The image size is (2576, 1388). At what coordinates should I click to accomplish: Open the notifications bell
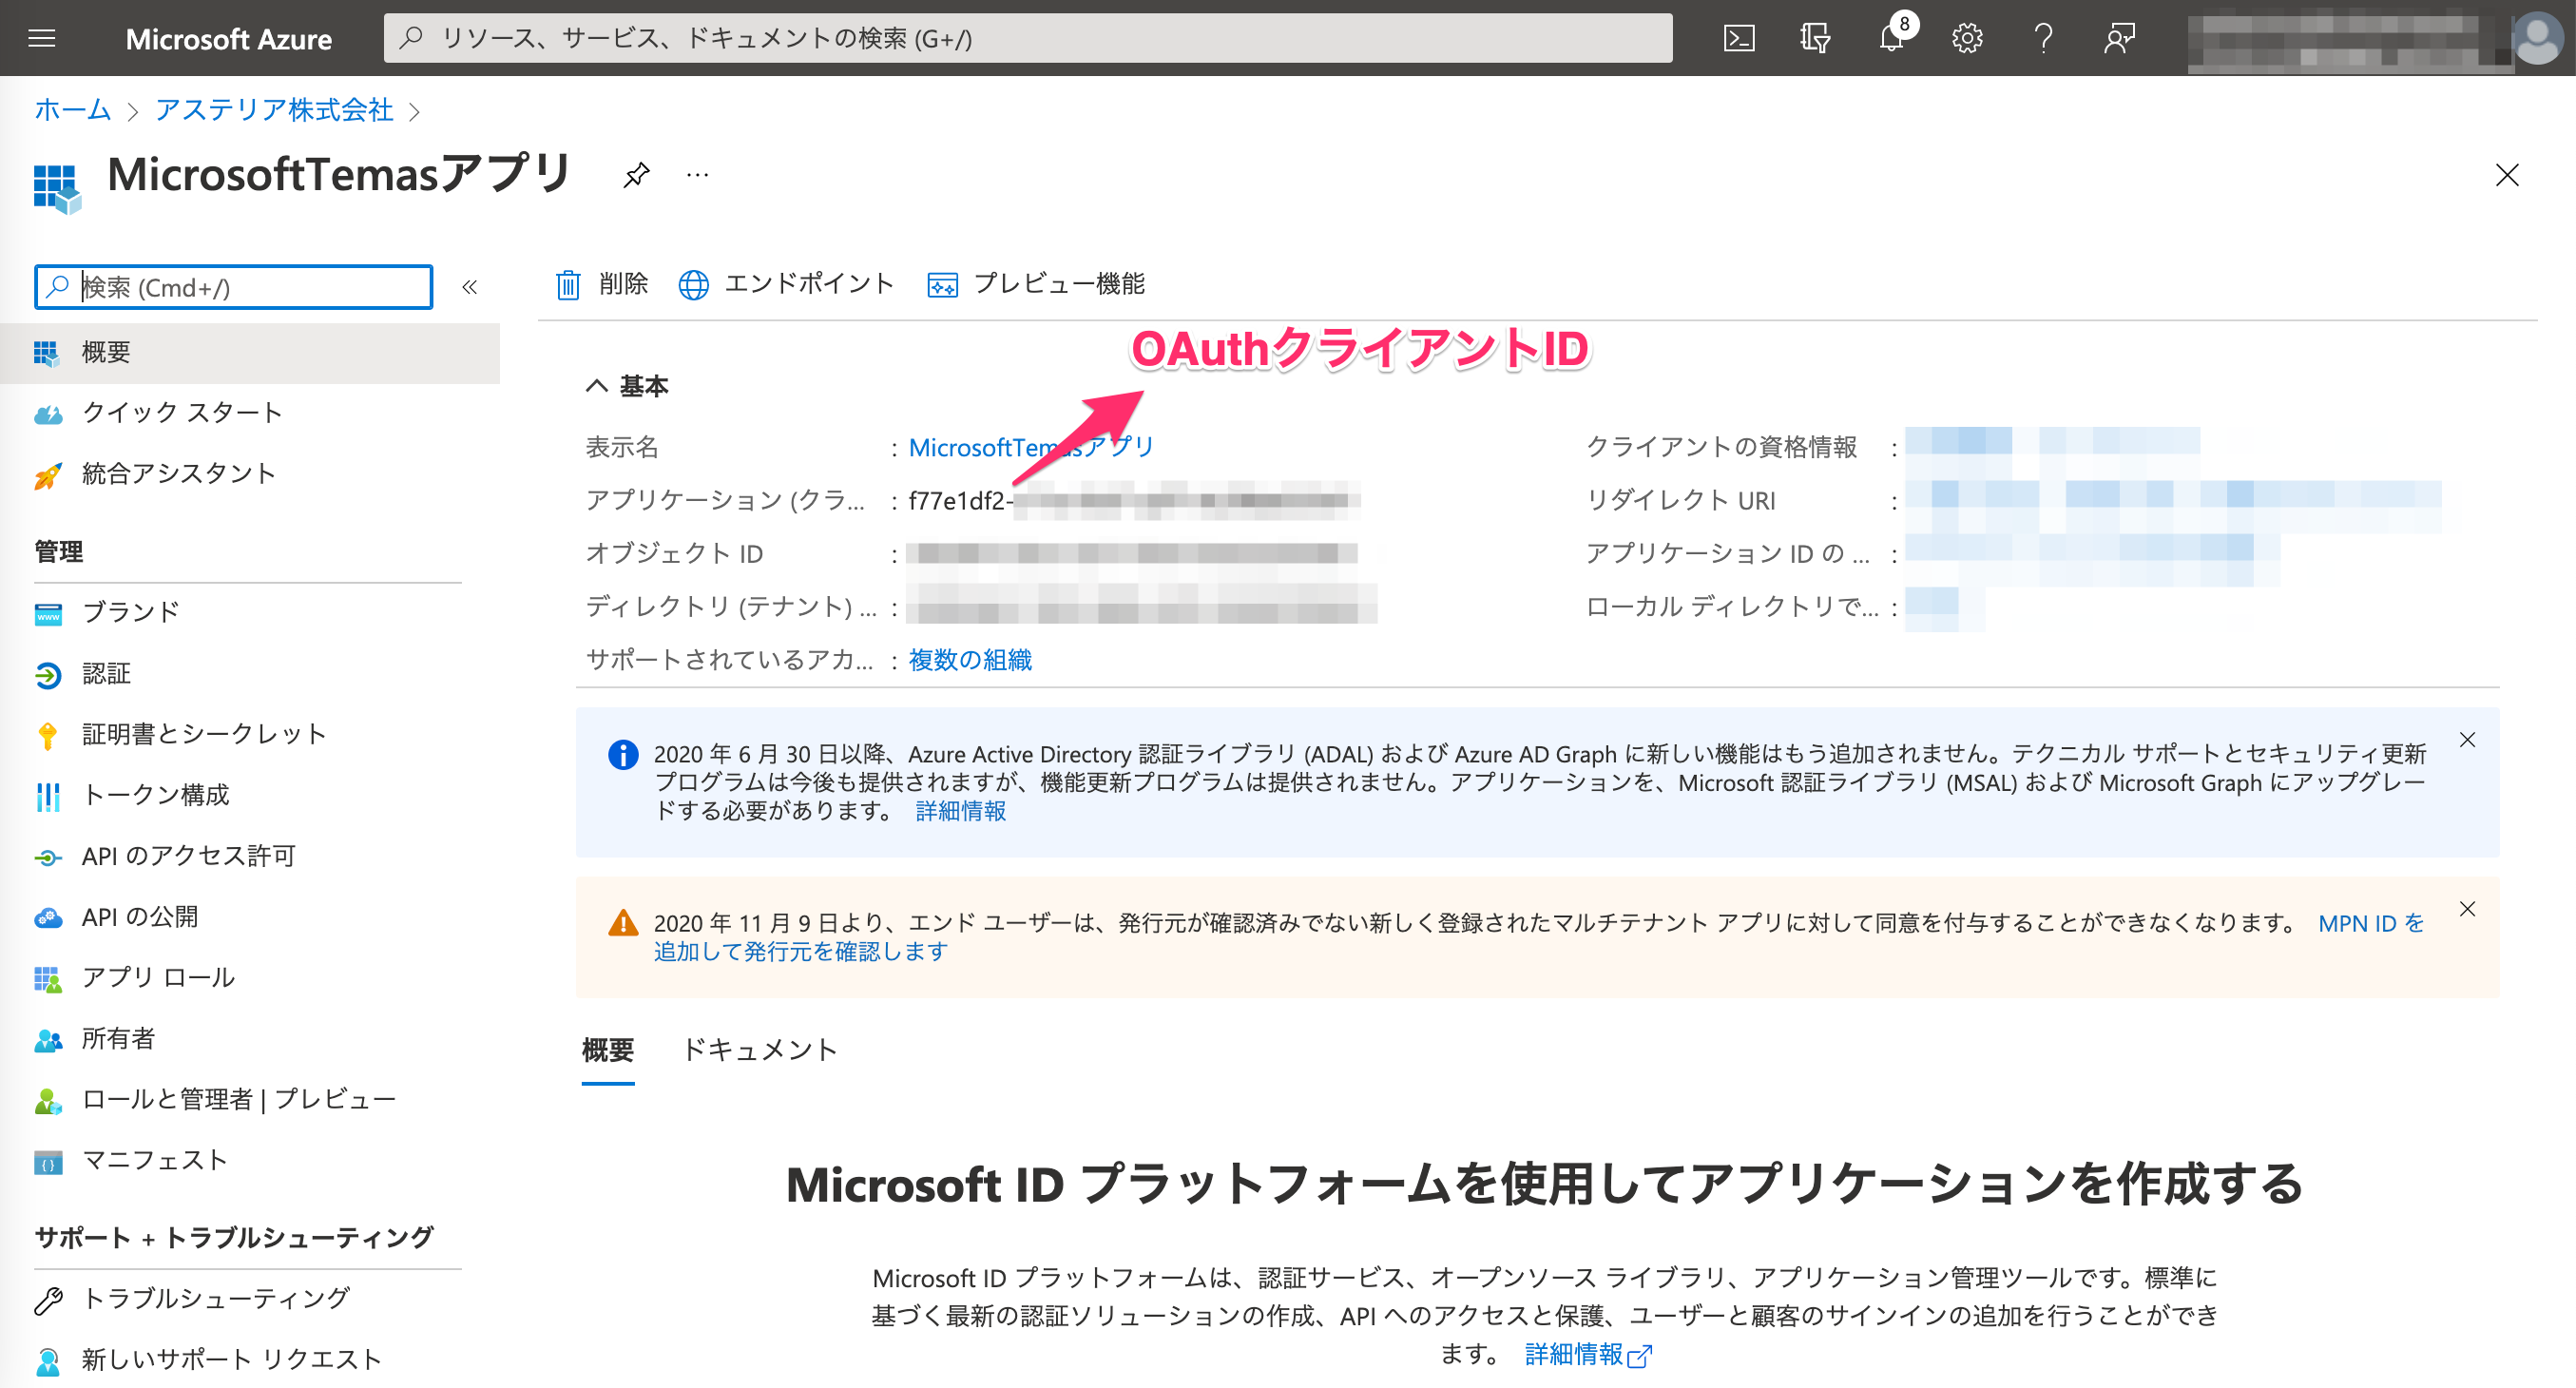click(1891, 38)
